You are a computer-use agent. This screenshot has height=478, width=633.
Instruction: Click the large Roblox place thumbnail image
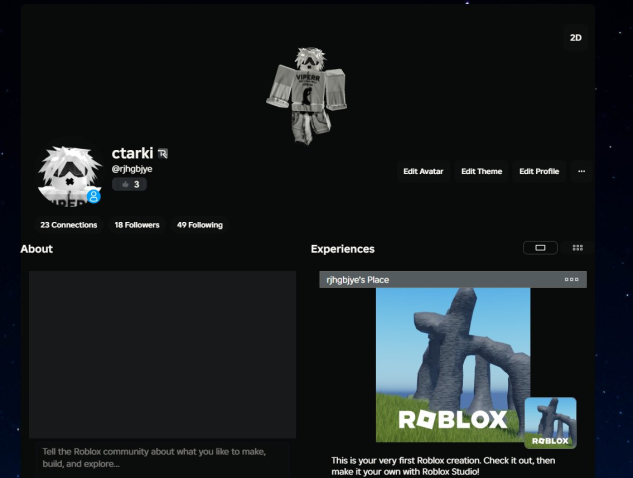click(x=453, y=365)
